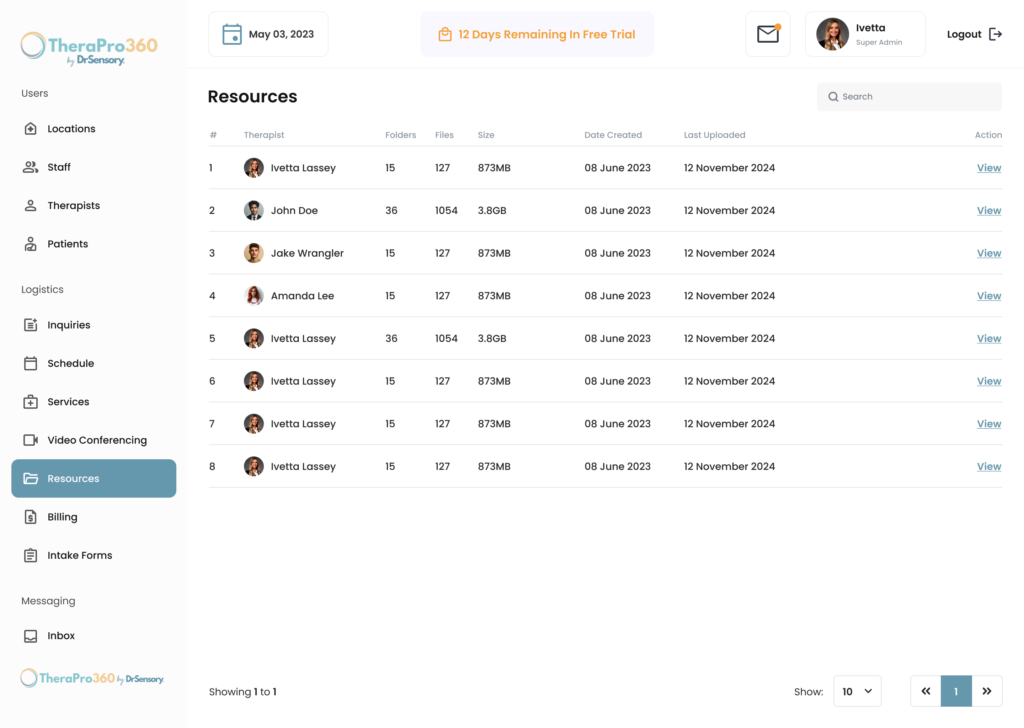Image resolution: width=1024 pixels, height=728 pixels.
Task: Open the Inbox tray icon
Action: [x=31, y=636]
